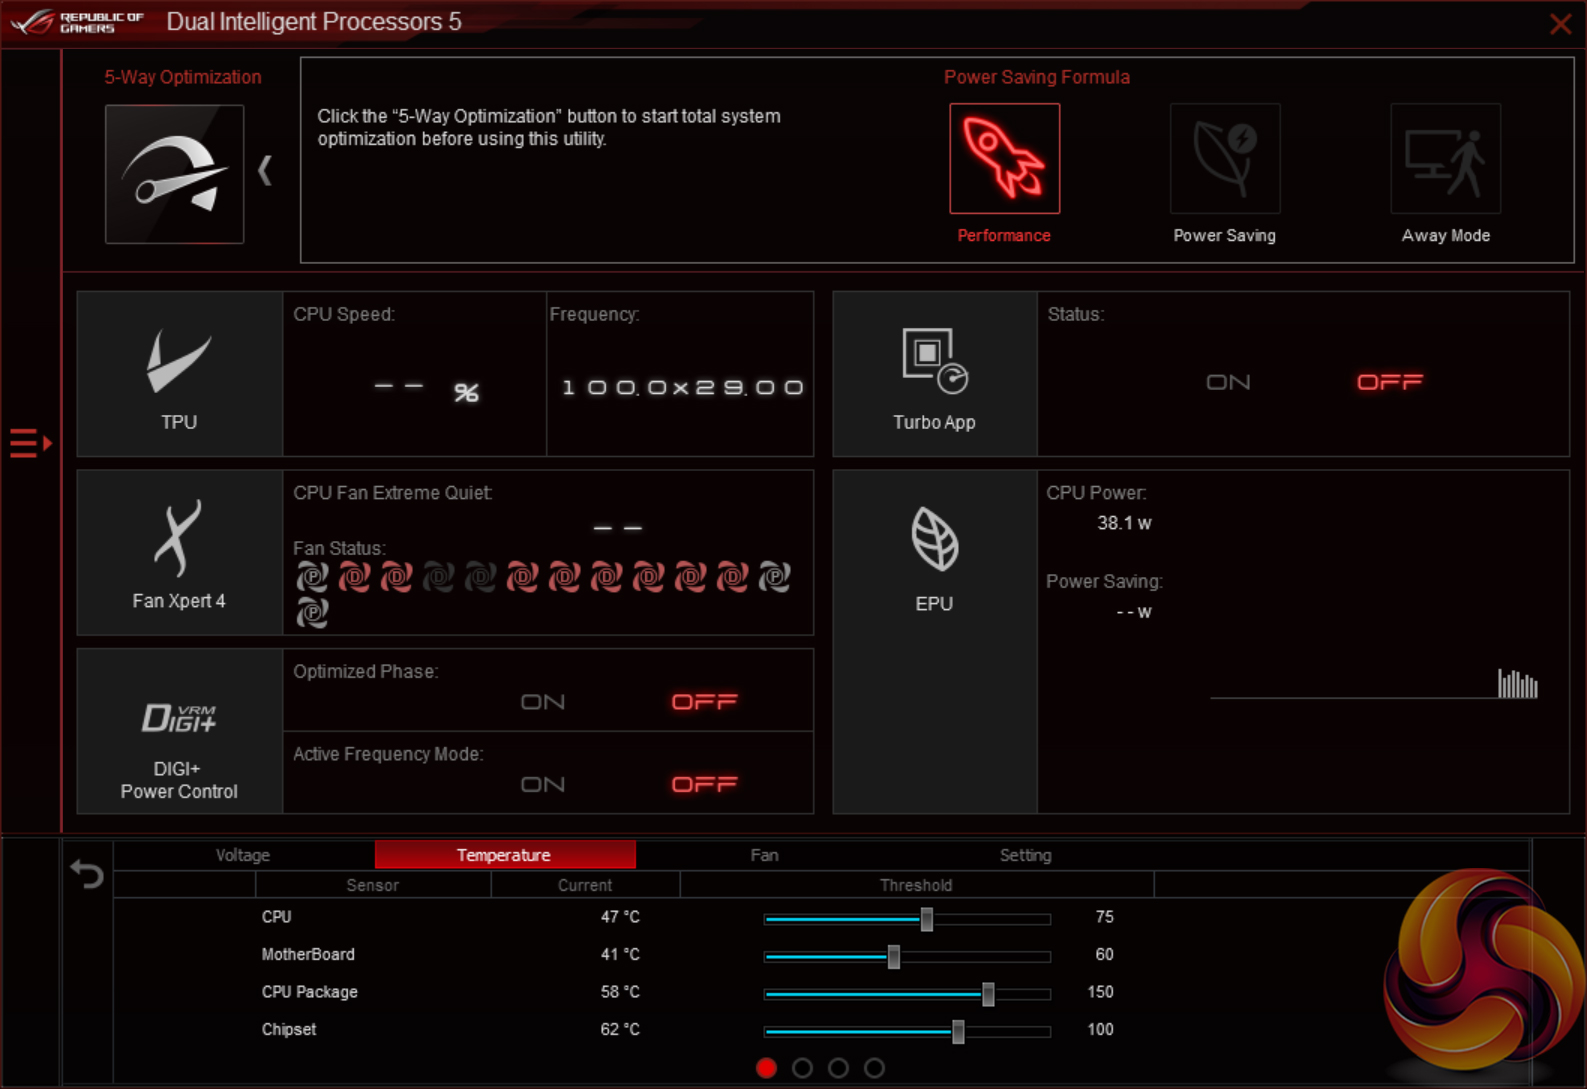Image resolution: width=1587 pixels, height=1089 pixels.
Task: Switch to the Voltage tab
Action: (x=243, y=855)
